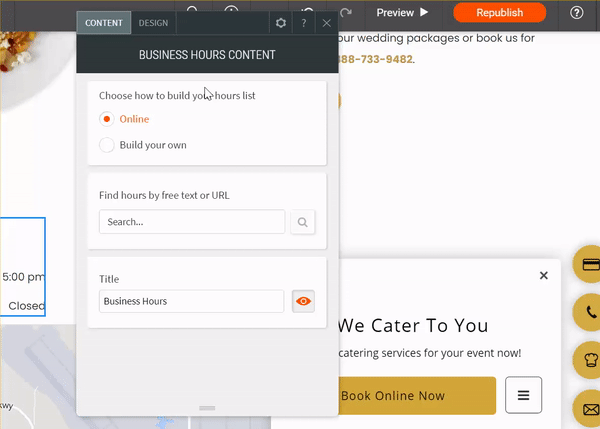Switch to the Design tab
Viewport: 600px width, 429px height.
pyautogui.click(x=153, y=23)
